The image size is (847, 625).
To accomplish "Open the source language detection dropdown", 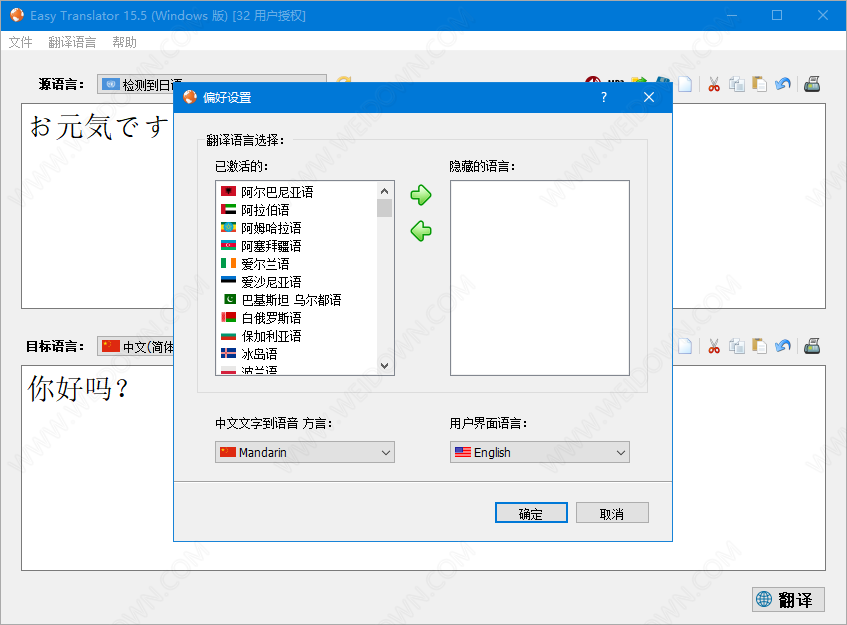I will coord(211,85).
